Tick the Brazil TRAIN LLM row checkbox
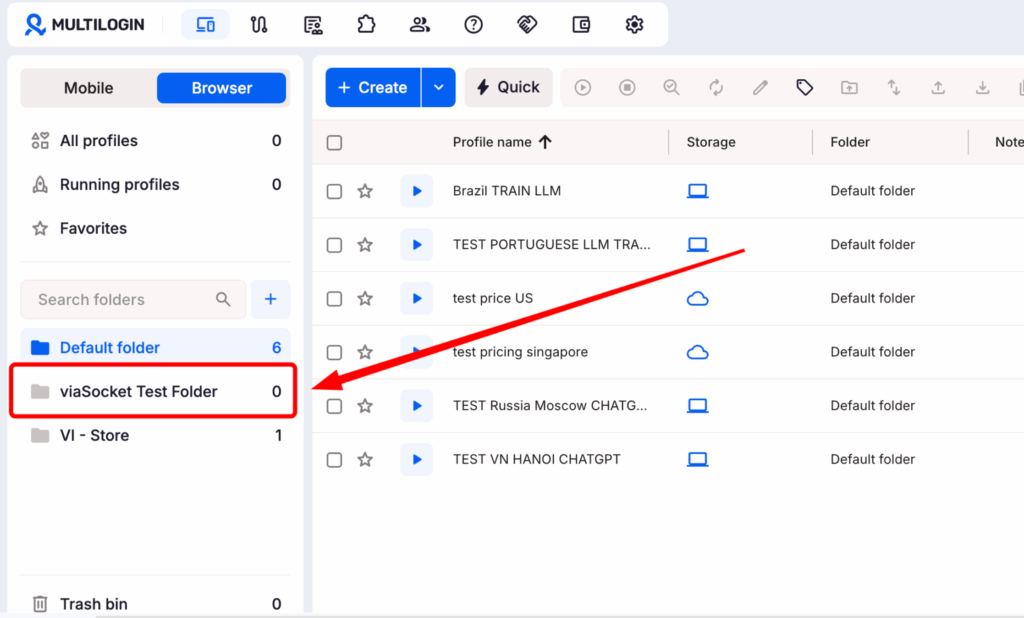Screen dimensions: 1024x618 pos(334,191)
